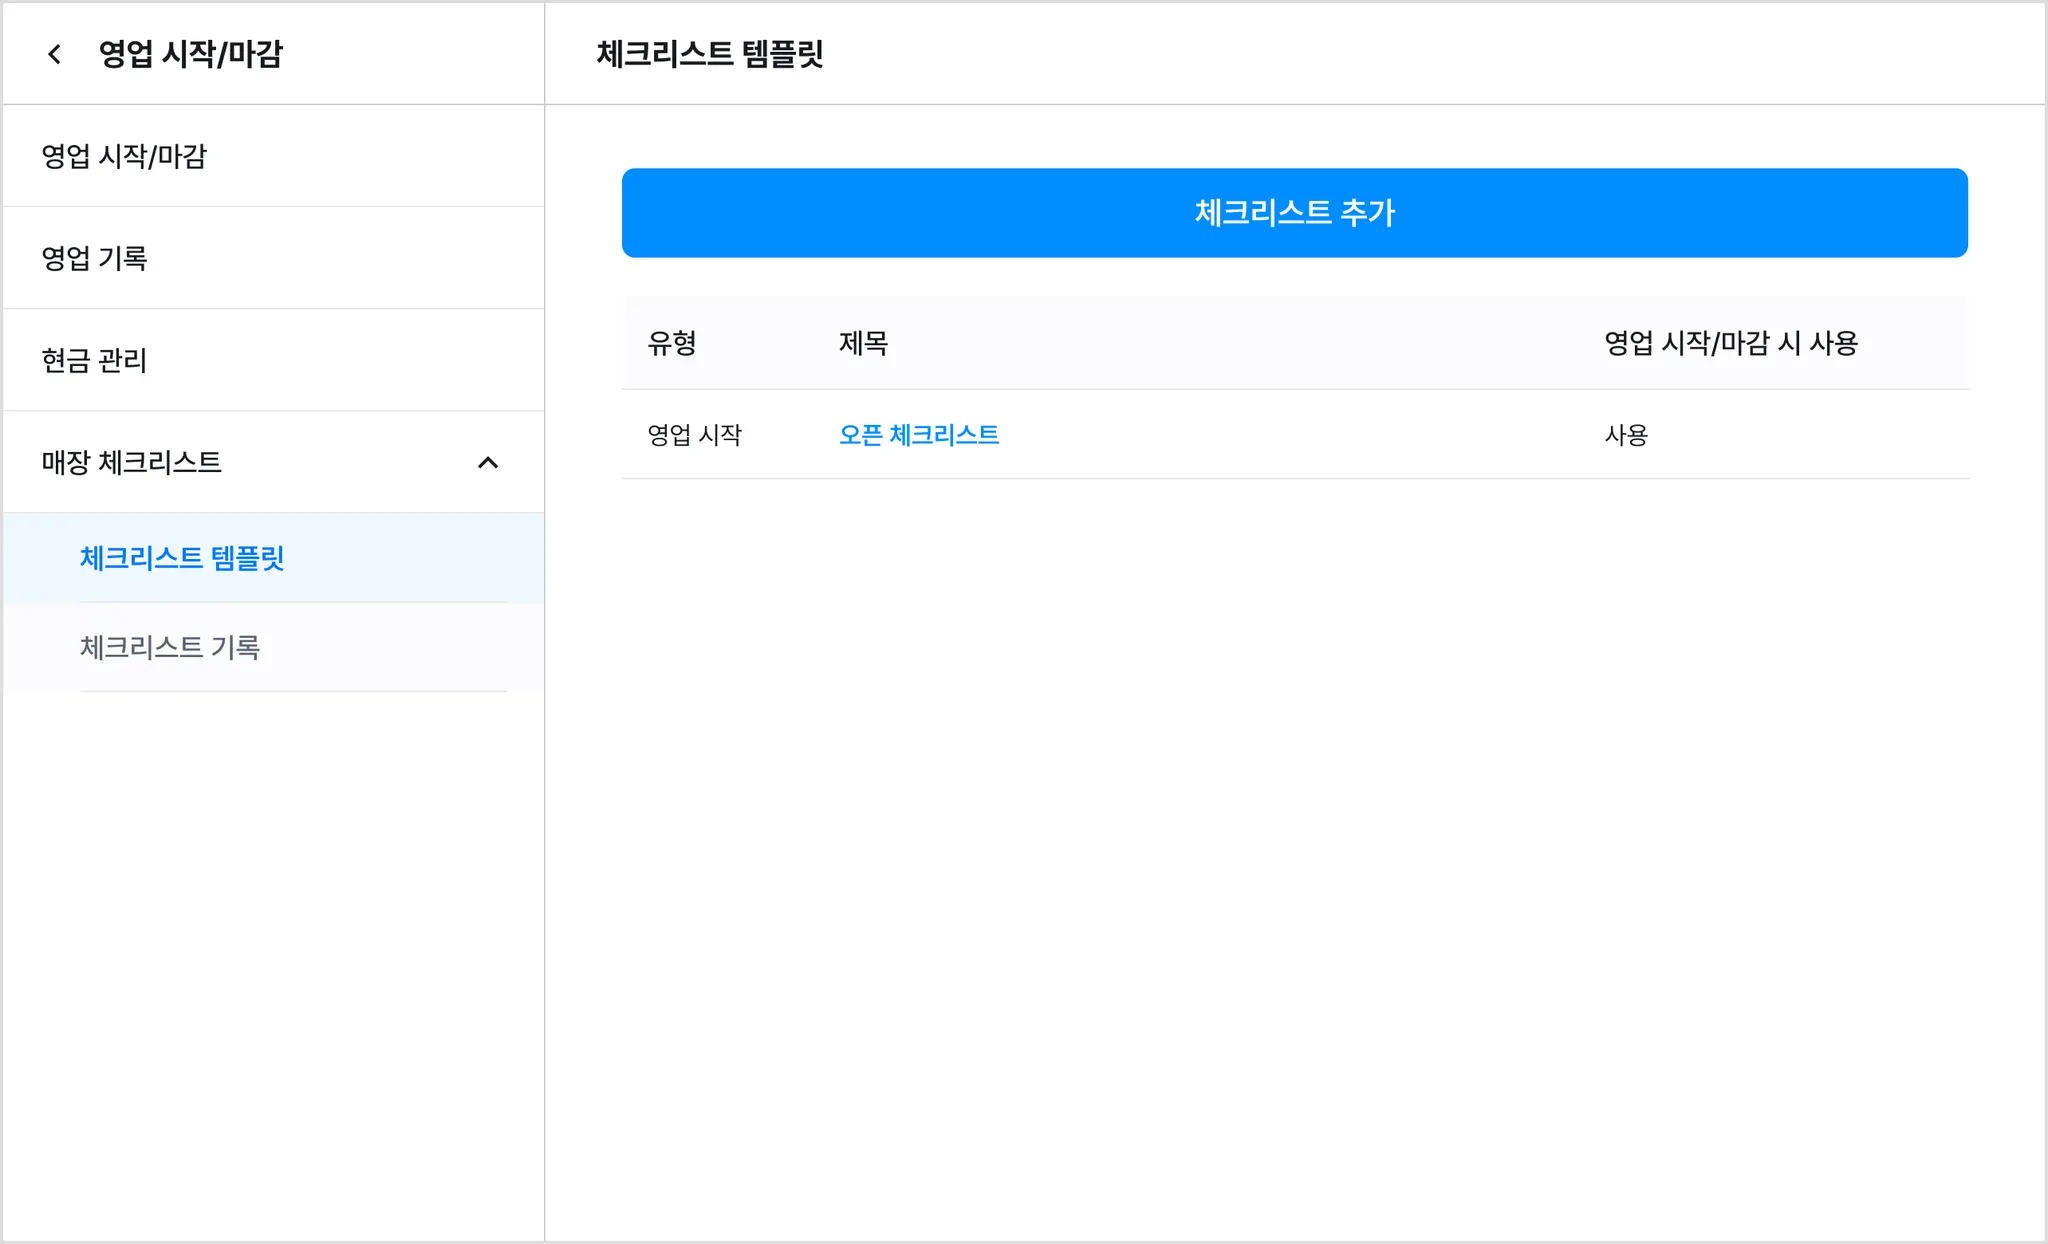This screenshot has width=2048, height=1244.
Task: Click the 제목 column header
Action: click(x=863, y=344)
